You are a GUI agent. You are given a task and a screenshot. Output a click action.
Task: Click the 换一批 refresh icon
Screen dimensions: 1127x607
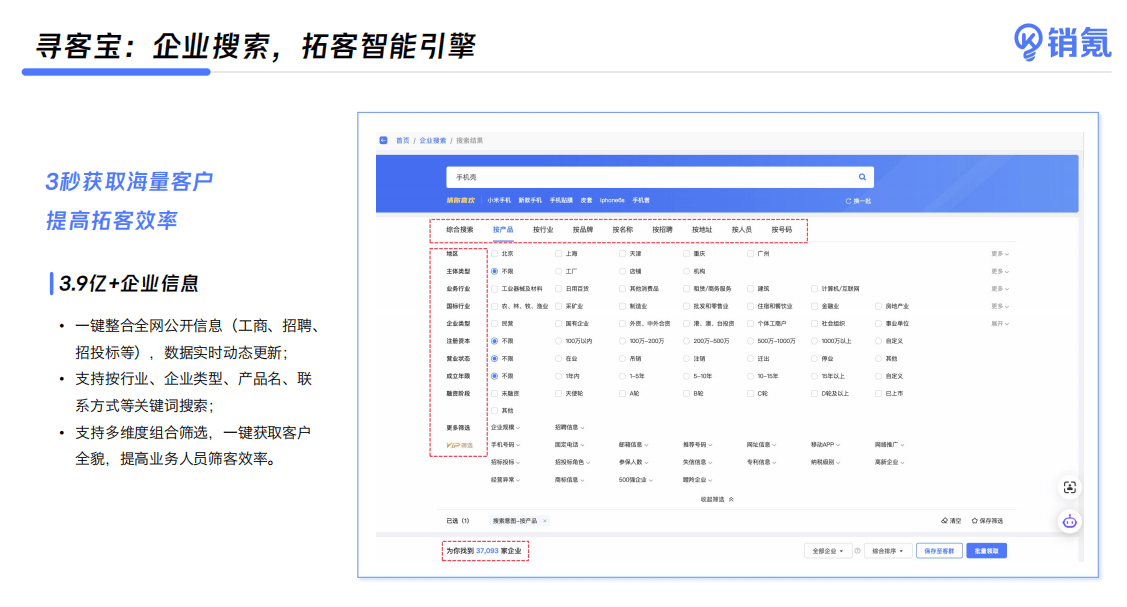(x=849, y=200)
